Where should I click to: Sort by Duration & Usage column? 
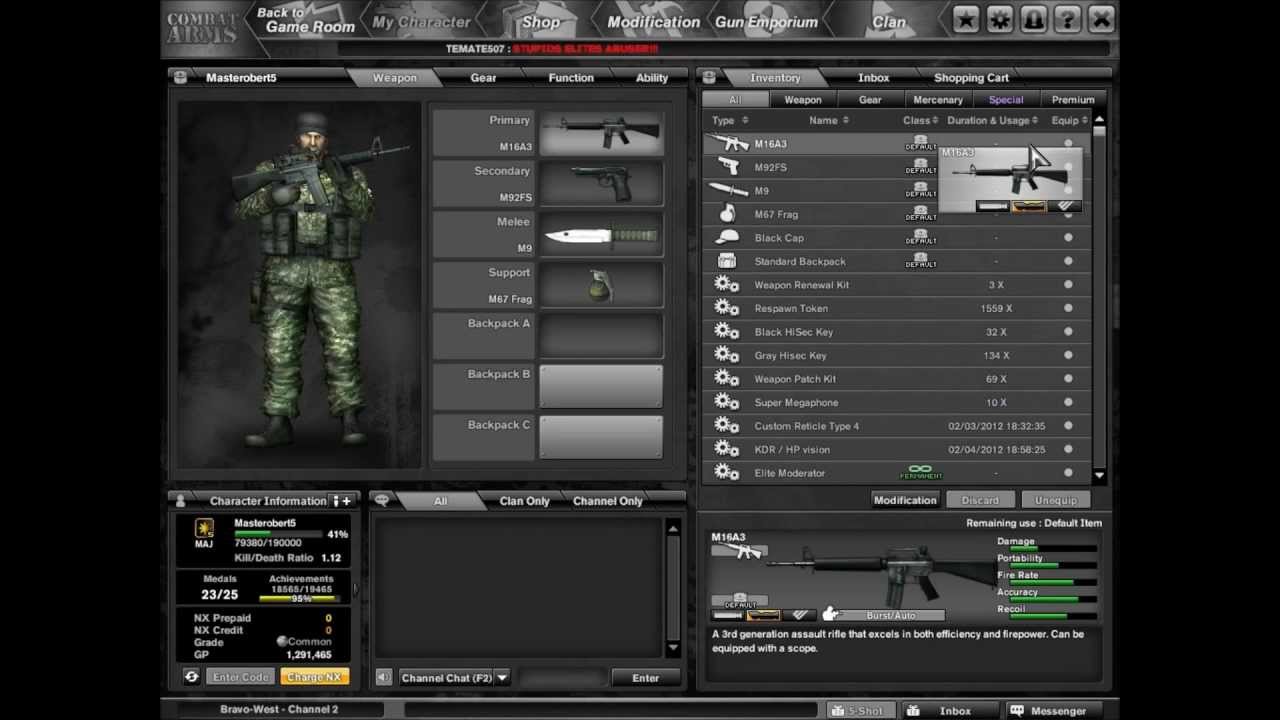(x=992, y=120)
